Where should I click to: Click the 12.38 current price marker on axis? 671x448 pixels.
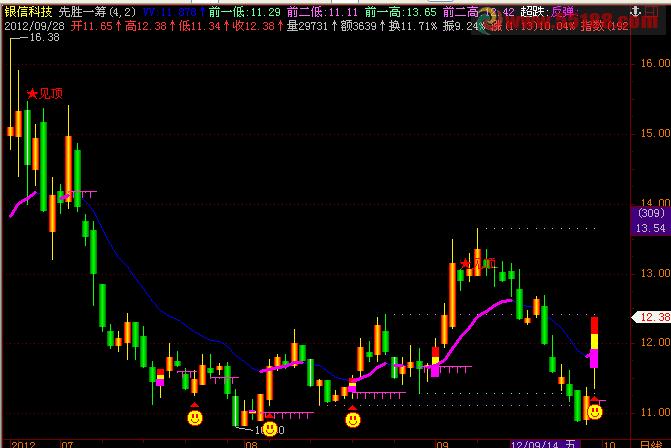[x=653, y=317]
